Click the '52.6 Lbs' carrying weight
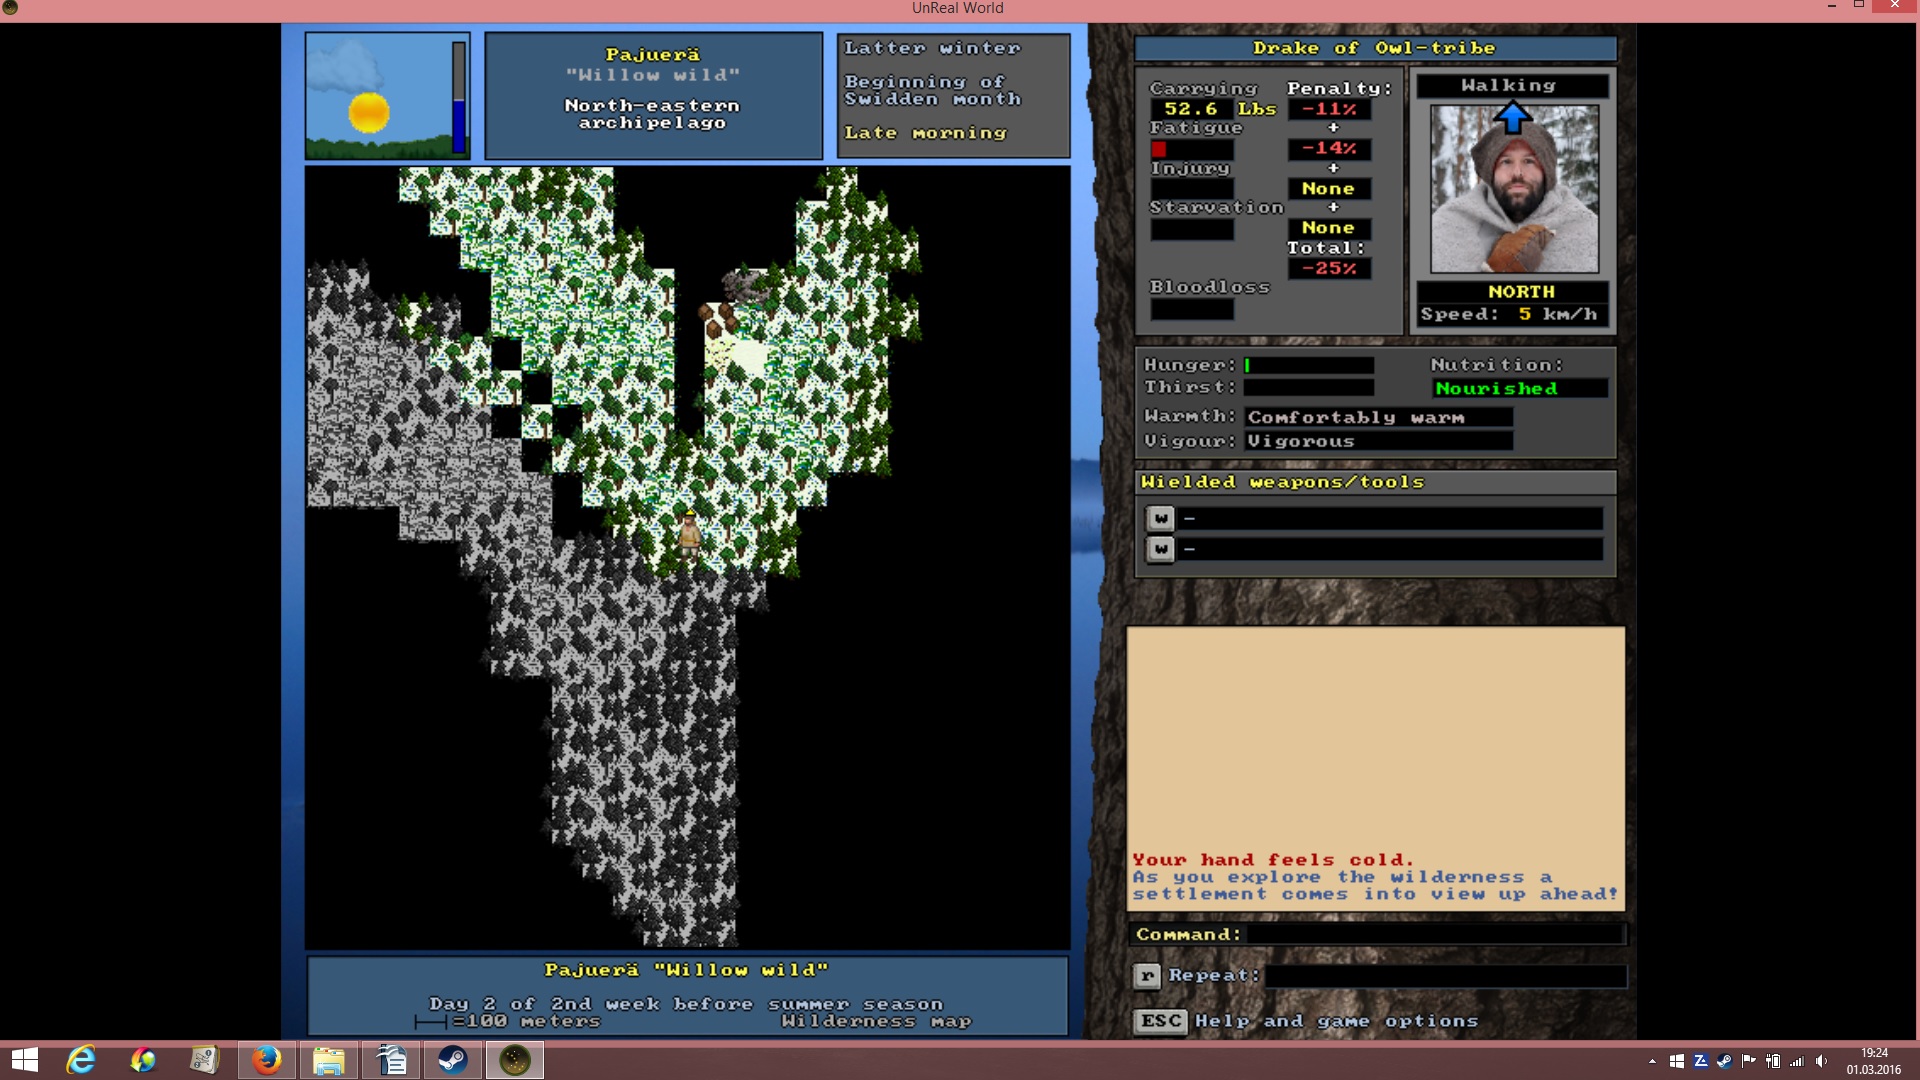1920x1080 pixels. click(1220, 109)
